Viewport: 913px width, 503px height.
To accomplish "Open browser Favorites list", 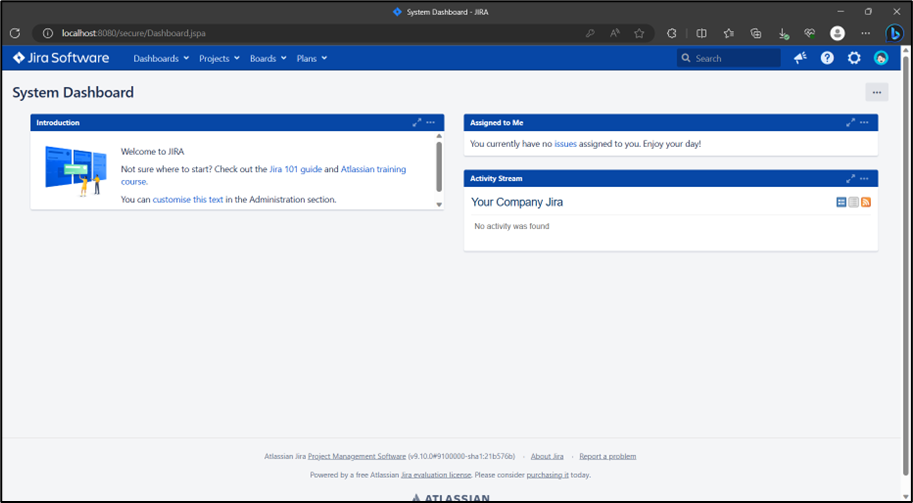I will (x=728, y=33).
